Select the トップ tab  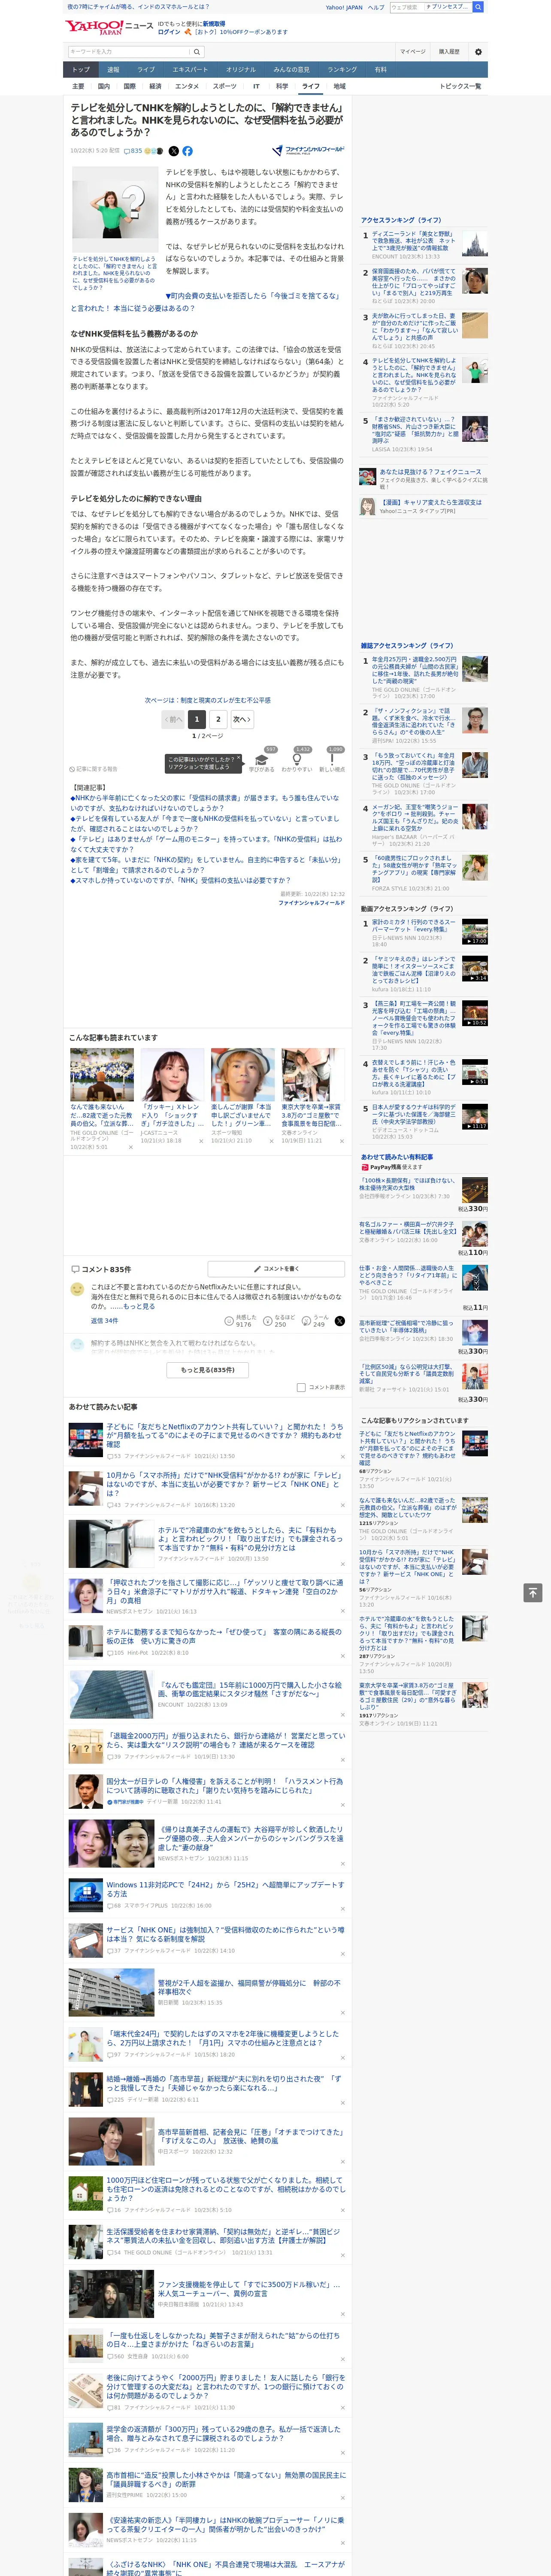tap(81, 70)
